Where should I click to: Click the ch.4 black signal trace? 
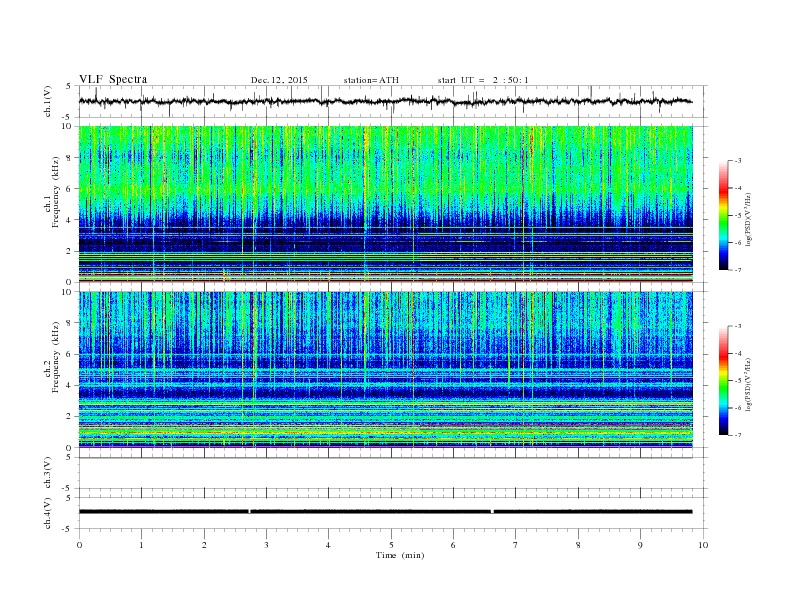click(x=386, y=512)
